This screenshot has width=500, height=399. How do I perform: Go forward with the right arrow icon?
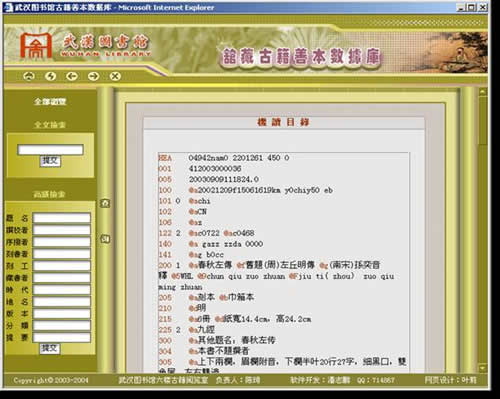click(93, 76)
